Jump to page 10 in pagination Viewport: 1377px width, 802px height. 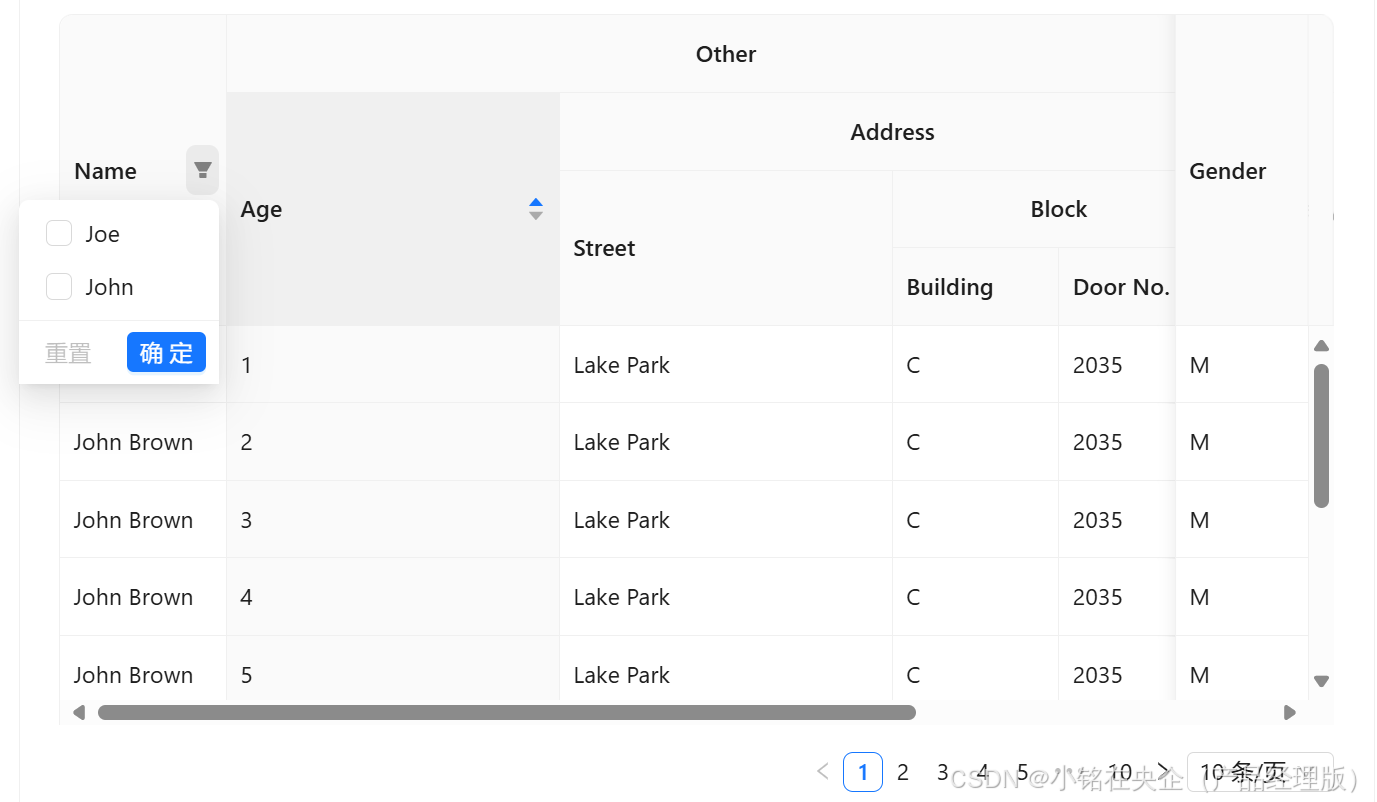pyautogui.click(x=1120, y=772)
